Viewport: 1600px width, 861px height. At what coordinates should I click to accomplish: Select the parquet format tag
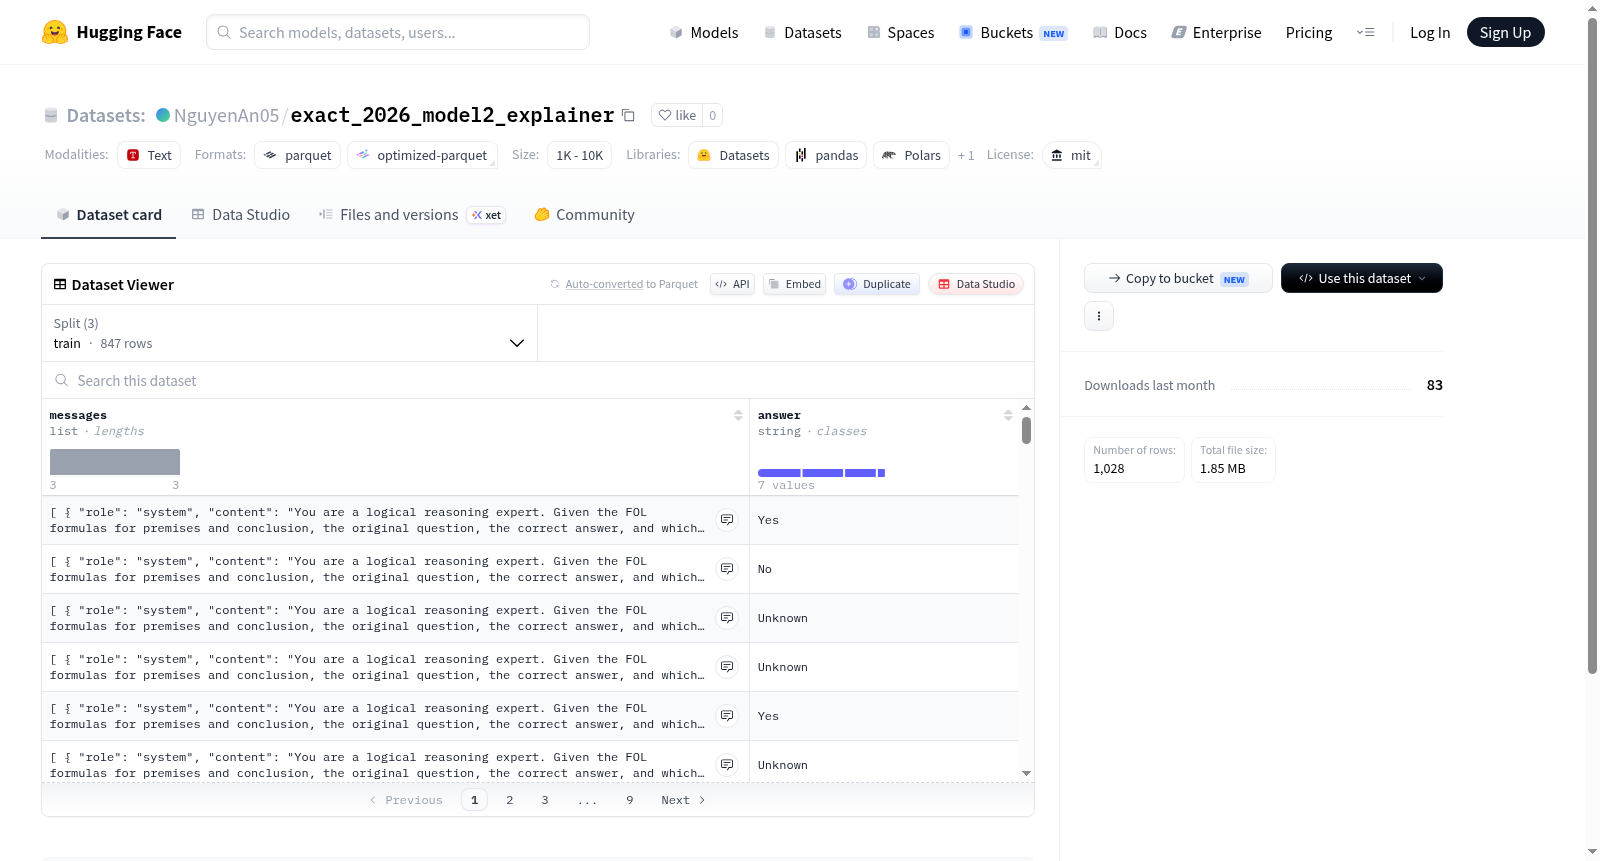298,155
